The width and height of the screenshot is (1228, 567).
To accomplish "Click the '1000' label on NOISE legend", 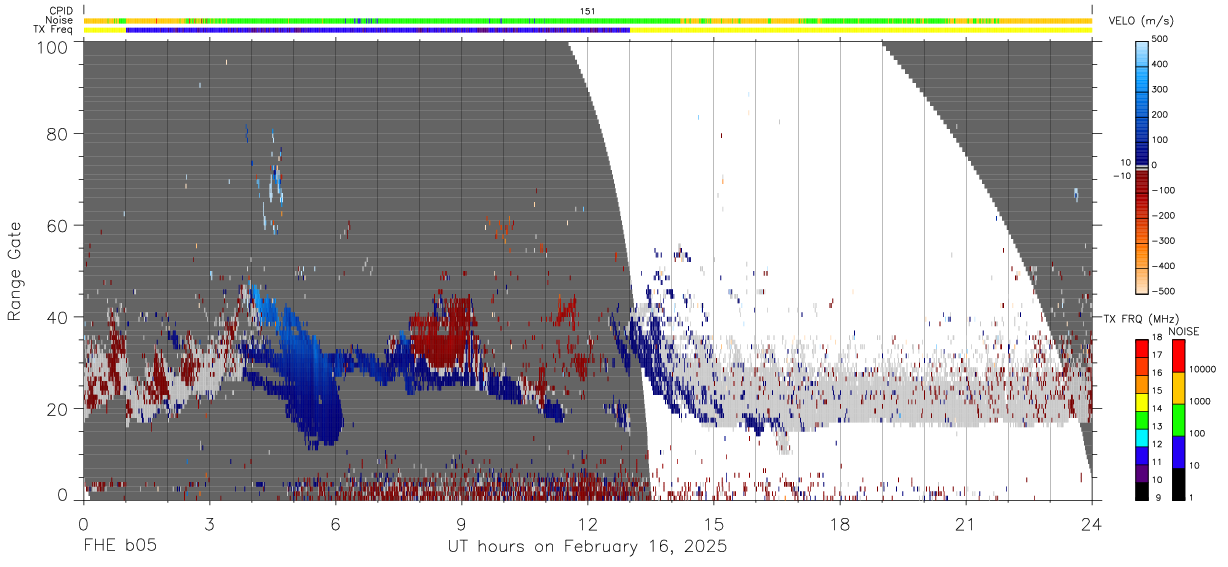I will tap(1201, 402).
